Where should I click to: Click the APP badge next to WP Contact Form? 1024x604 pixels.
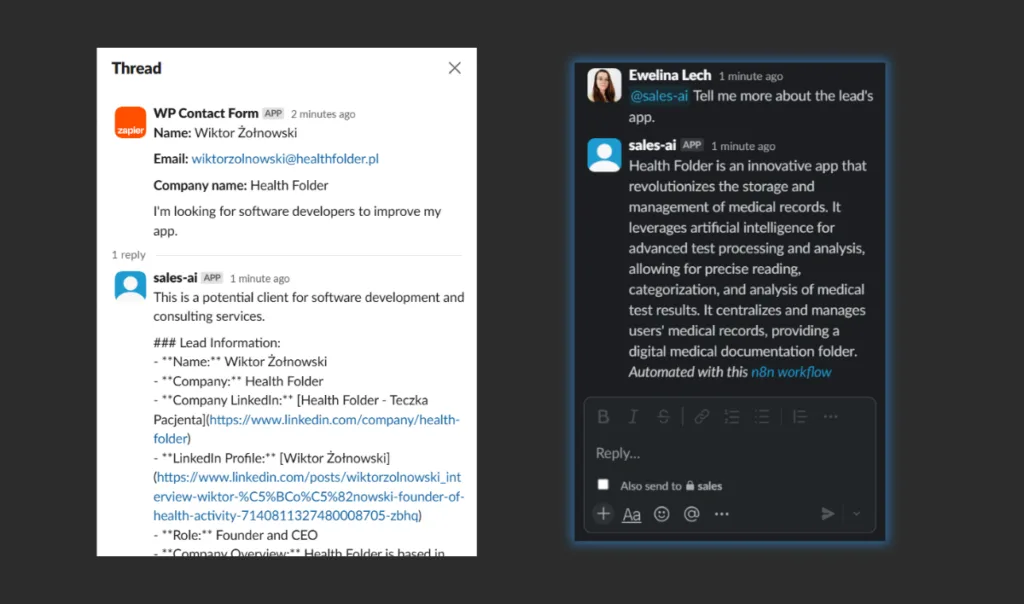tap(273, 114)
